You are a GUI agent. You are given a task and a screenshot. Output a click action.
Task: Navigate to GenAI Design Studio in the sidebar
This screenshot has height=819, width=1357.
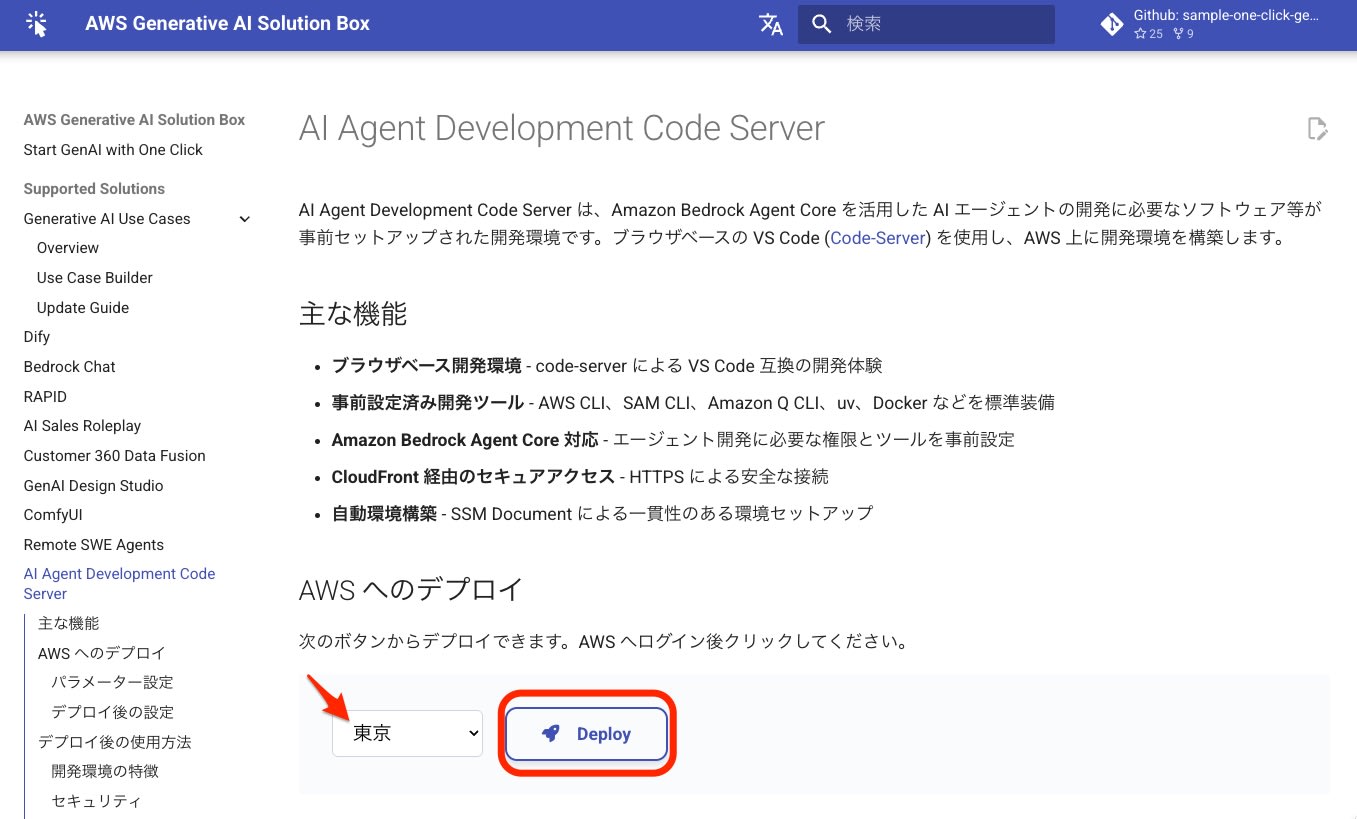(93, 486)
